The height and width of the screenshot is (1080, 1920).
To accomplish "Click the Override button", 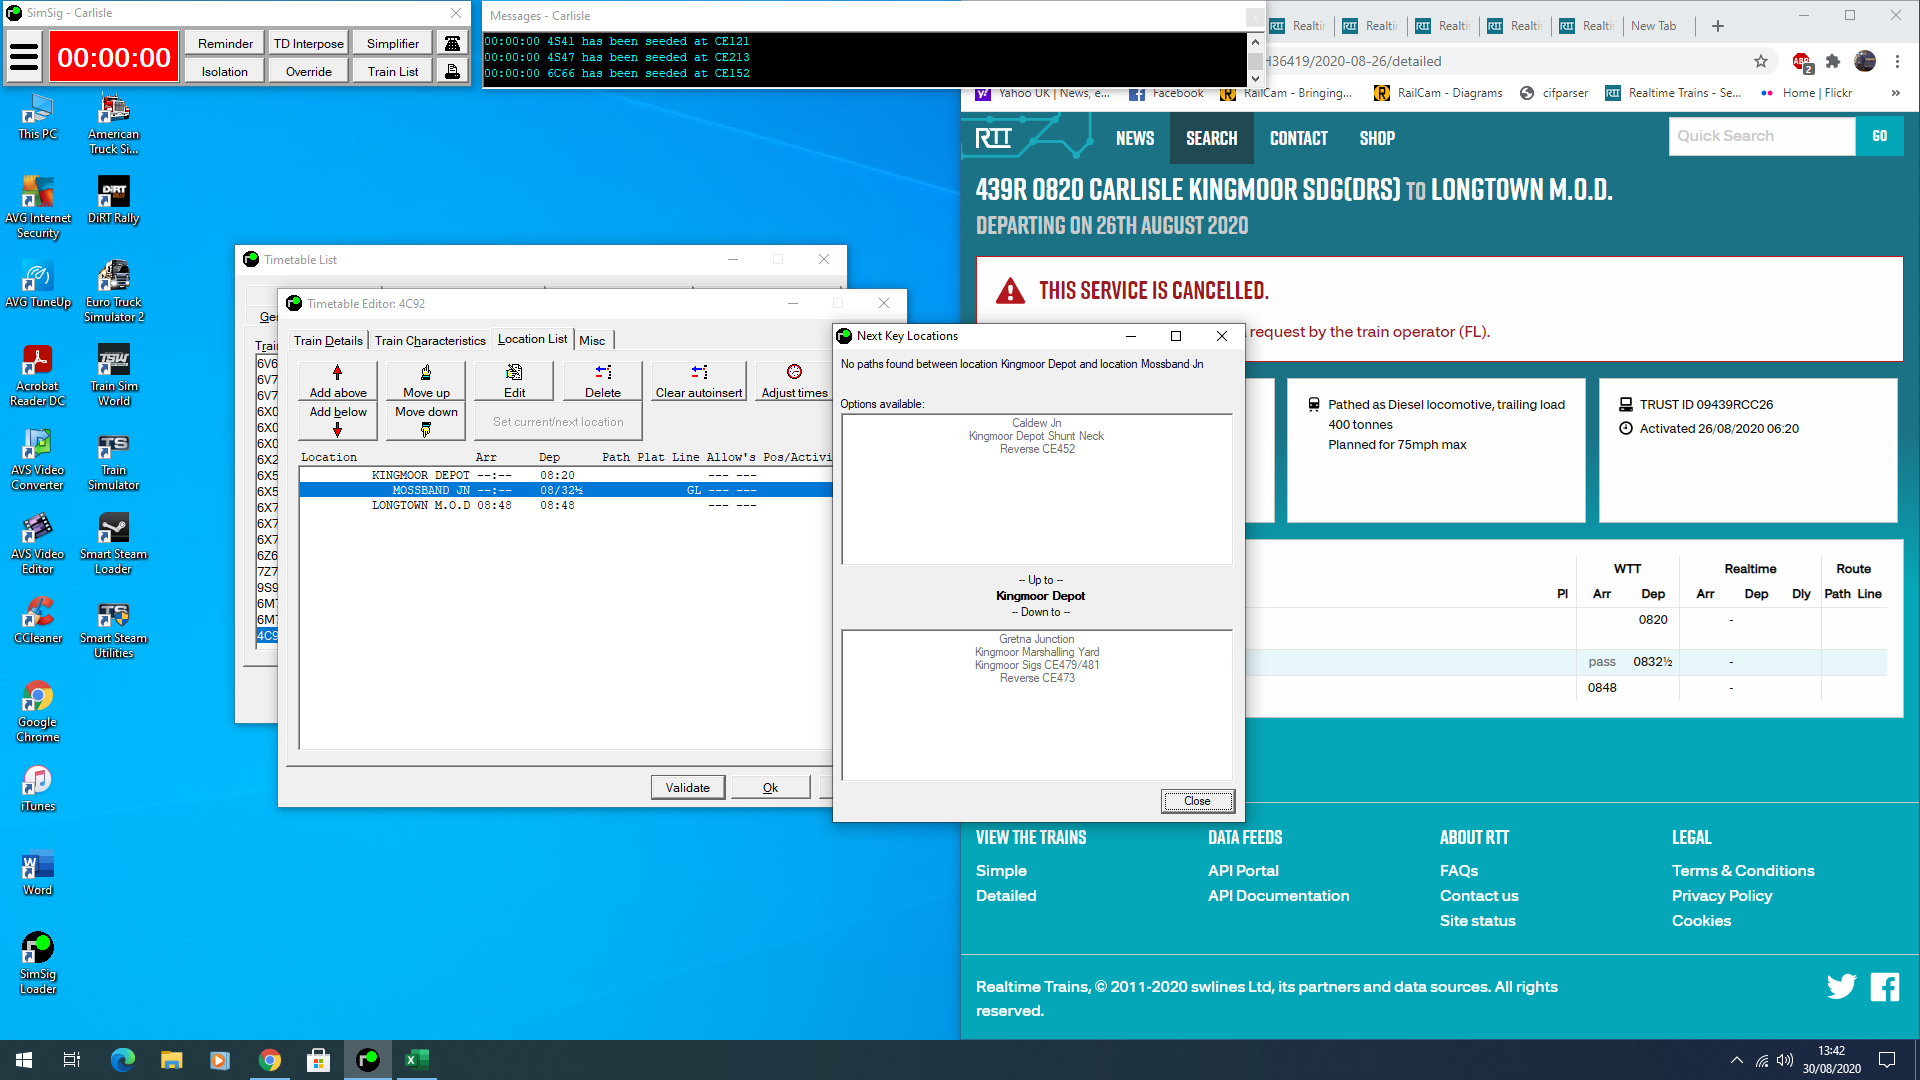I will coord(309,71).
